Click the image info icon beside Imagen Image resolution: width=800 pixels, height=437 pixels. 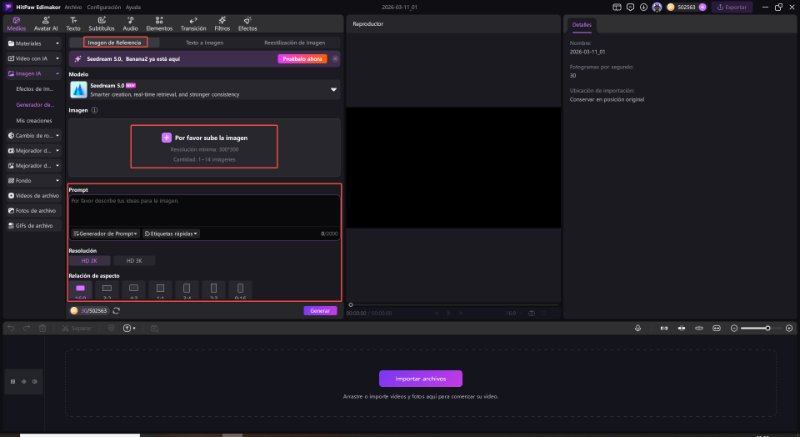click(94, 110)
